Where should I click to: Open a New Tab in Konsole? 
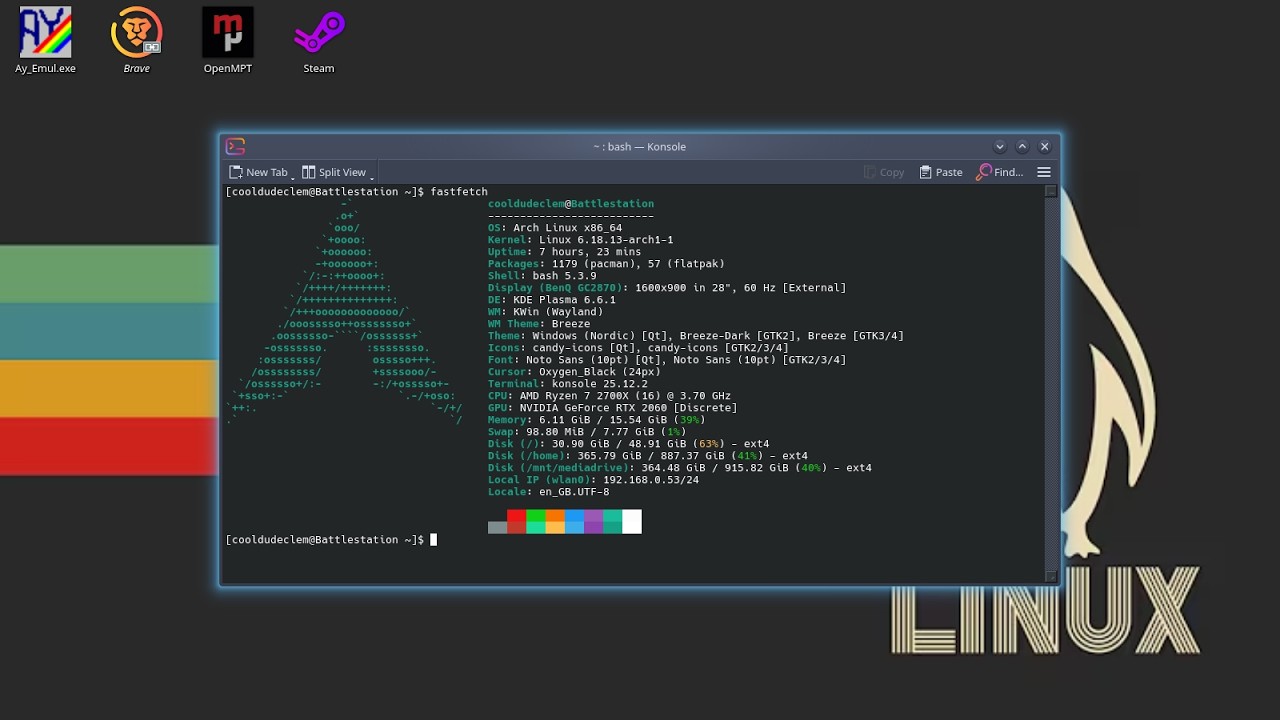click(x=259, y=172)
